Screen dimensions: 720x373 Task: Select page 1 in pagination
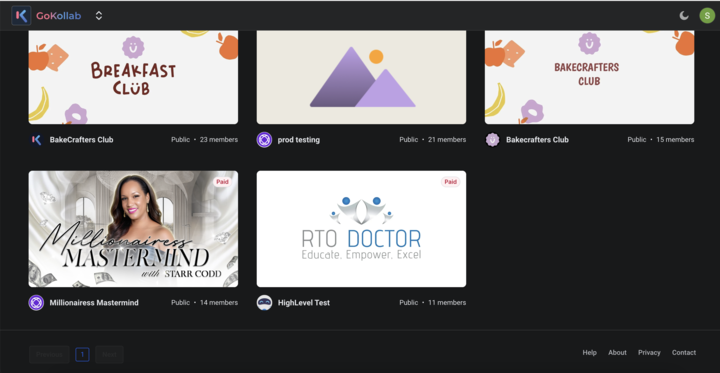point(82,354)
